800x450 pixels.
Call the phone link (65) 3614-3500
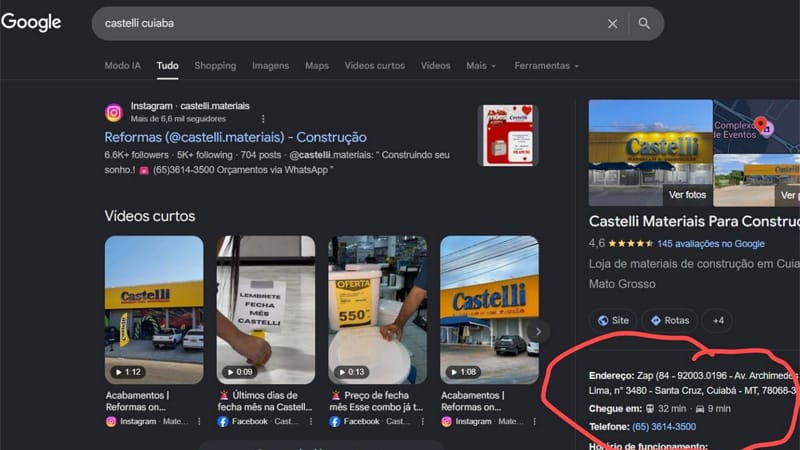tap(664, 427)
